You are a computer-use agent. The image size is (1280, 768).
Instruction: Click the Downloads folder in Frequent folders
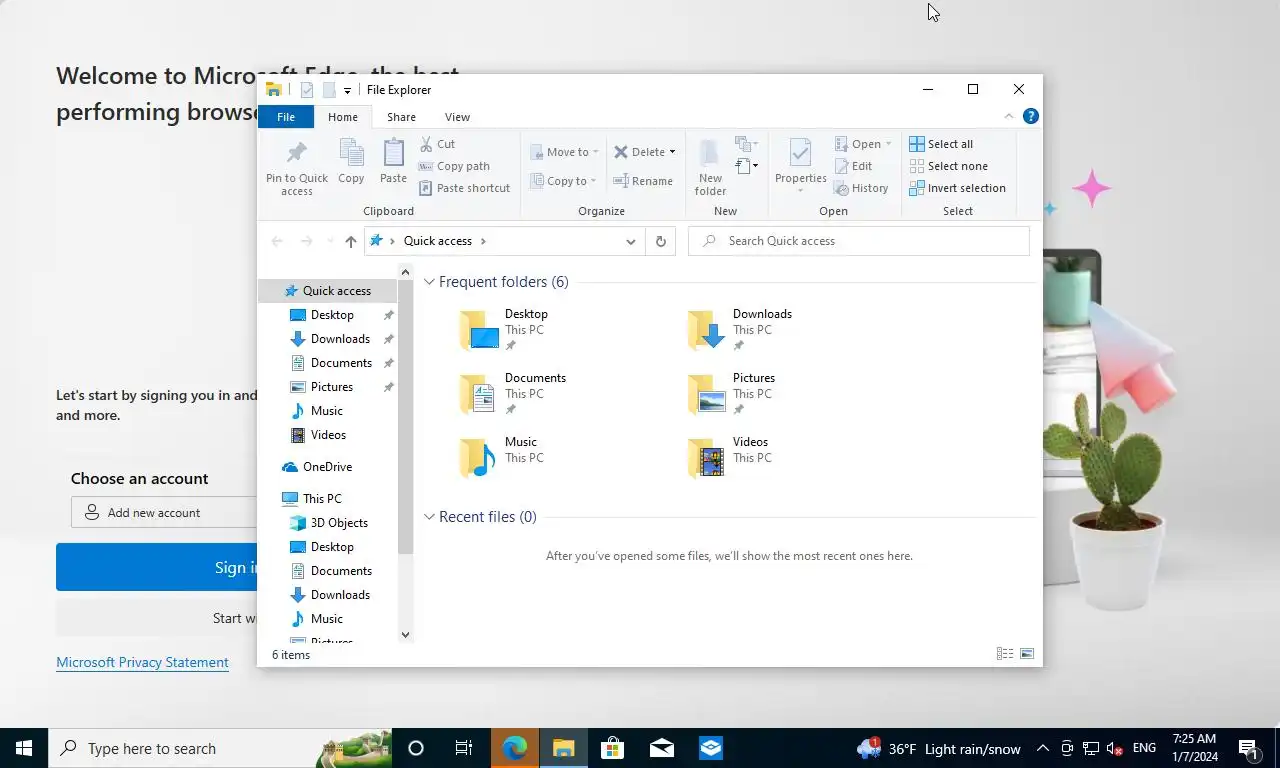click(740, 330)
